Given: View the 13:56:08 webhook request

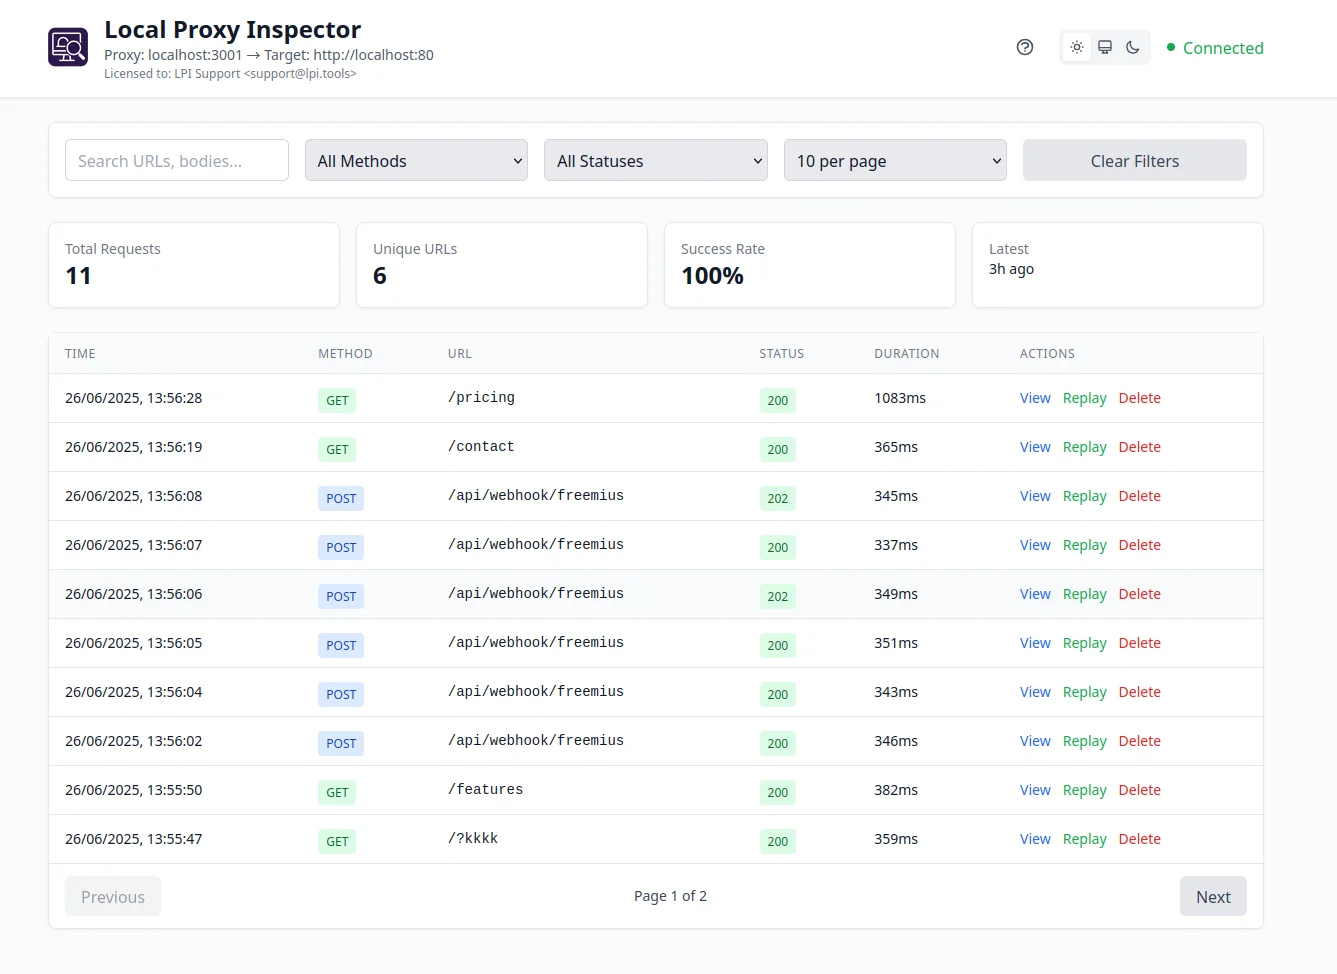Looking at the screenshot, I should 1035,496.
